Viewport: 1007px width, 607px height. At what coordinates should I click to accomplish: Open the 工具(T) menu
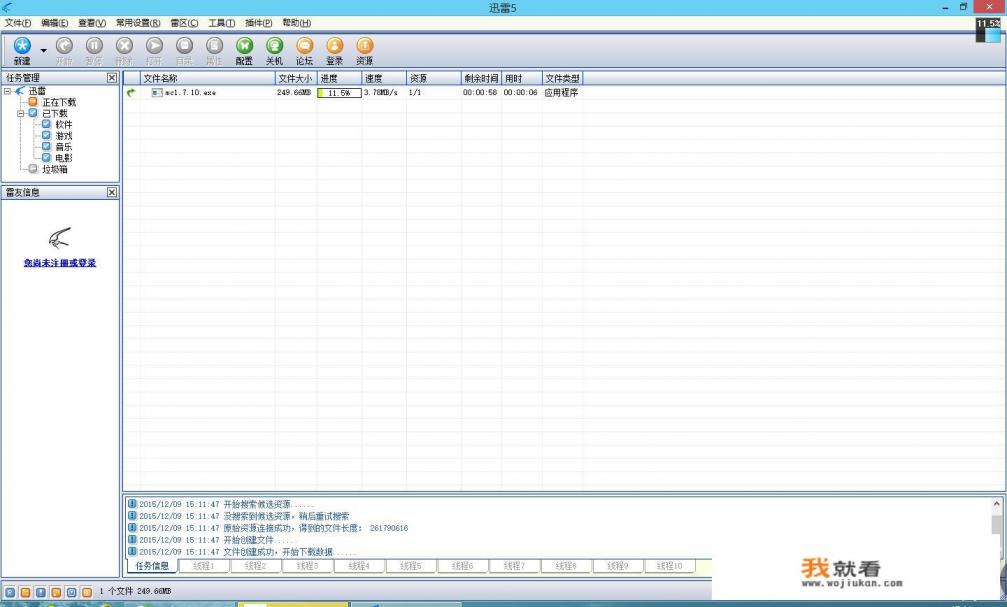click(222, 22)
